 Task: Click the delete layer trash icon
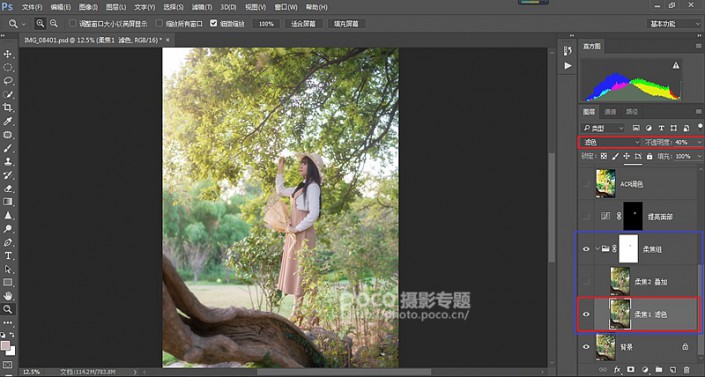687,370
